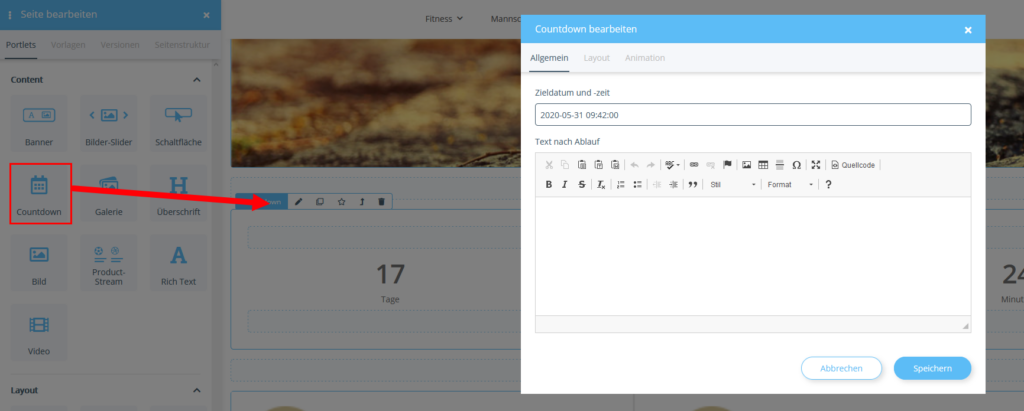Open the Layout tab in dialog
Screen dimensions: 1024x411
coord(597,58)
